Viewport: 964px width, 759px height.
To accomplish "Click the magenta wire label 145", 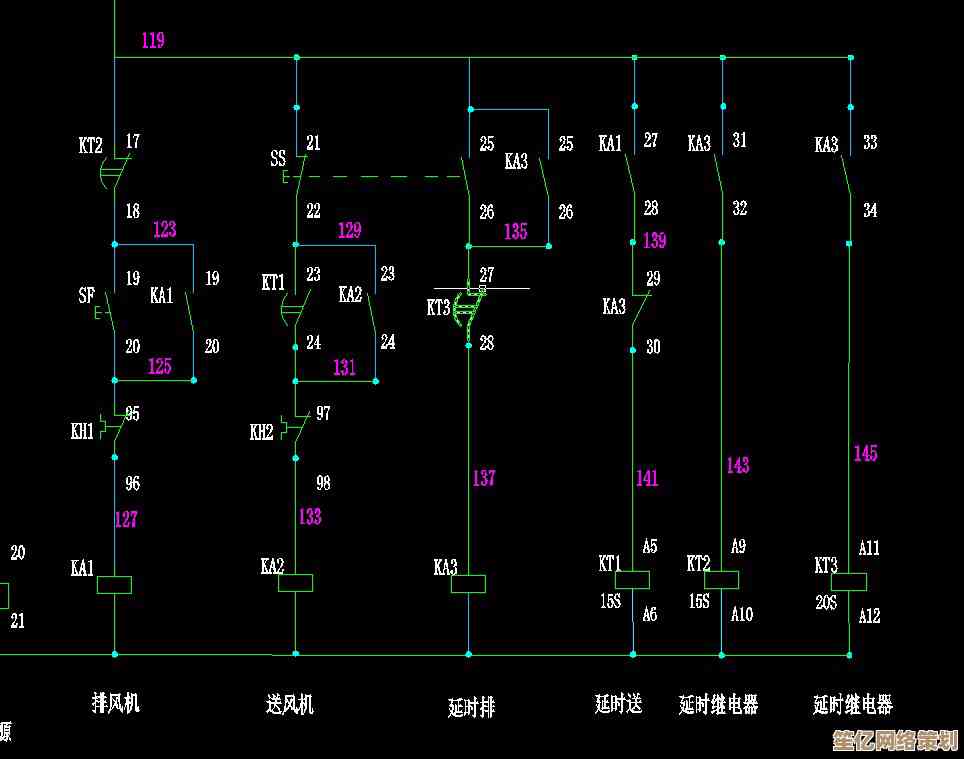I will [x=865, y=454].
